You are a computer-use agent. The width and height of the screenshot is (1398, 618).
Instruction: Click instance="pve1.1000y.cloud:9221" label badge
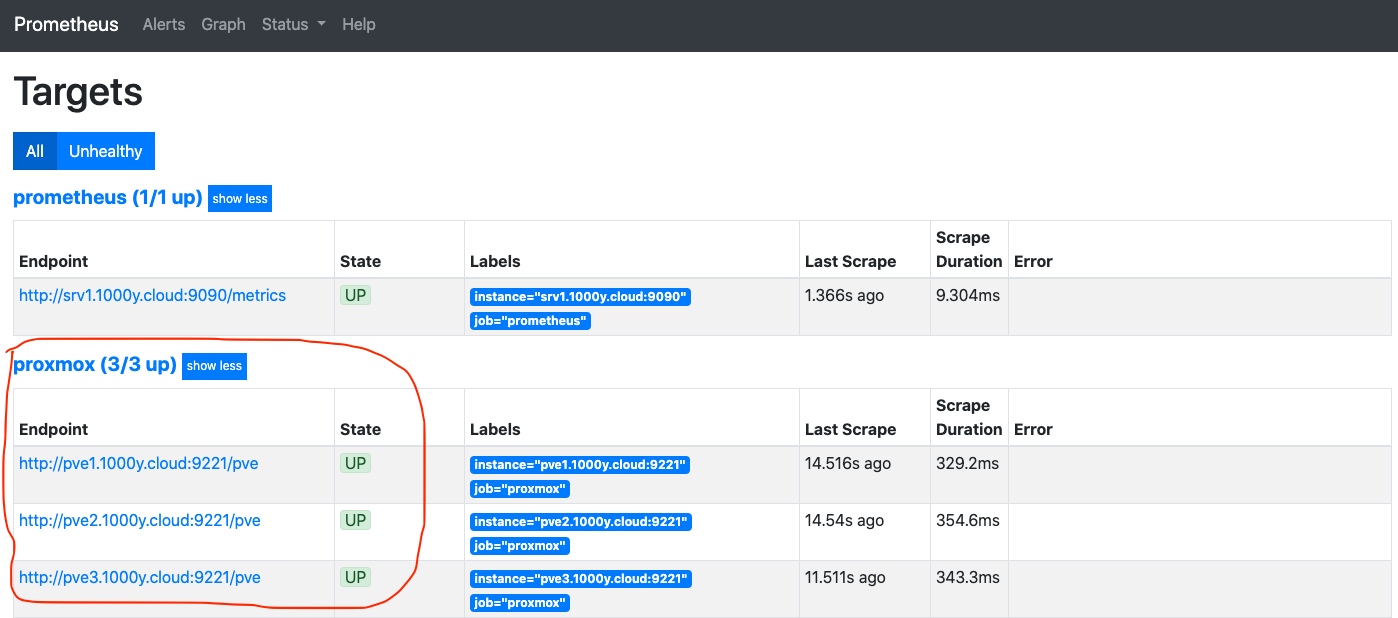[x=580, y=465]
